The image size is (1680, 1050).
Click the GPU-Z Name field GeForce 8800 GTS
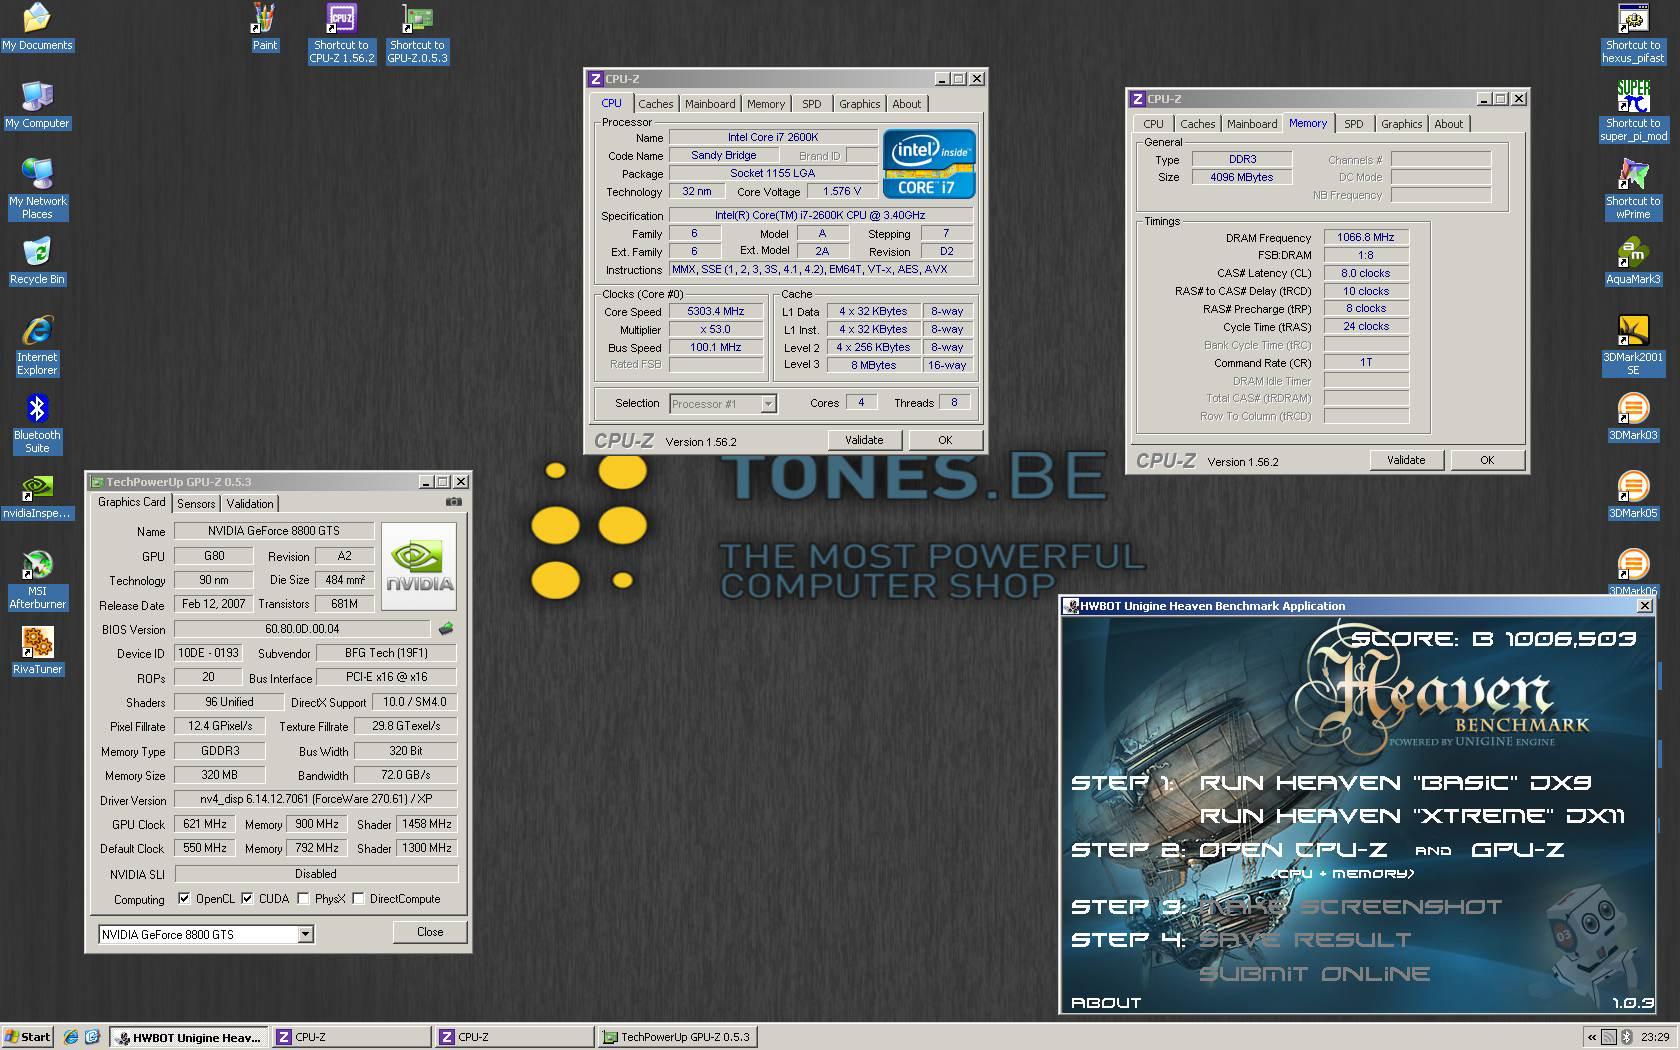click(273, 531)
